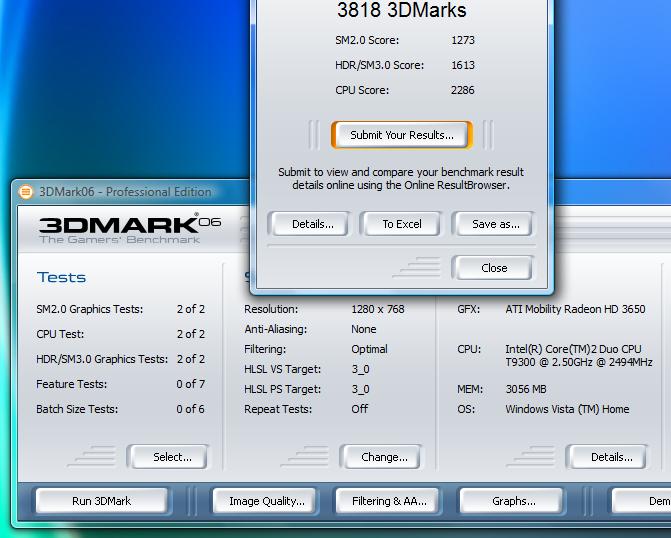
Task: Click HDR/SM3.0 Score value 1613
Action: pos(463,65)
